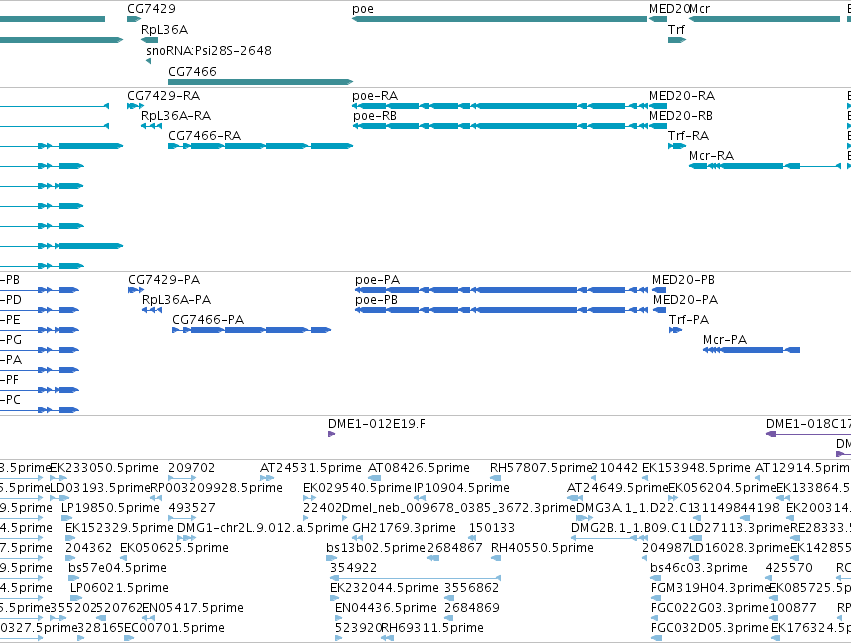Select the CG7466 gene feature bar
This screenshot has height=643, width=851.
point(261,82)
